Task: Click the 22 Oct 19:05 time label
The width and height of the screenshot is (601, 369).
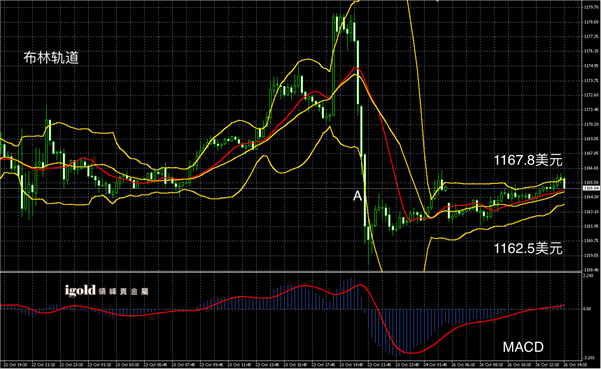Action: point(16,365)
